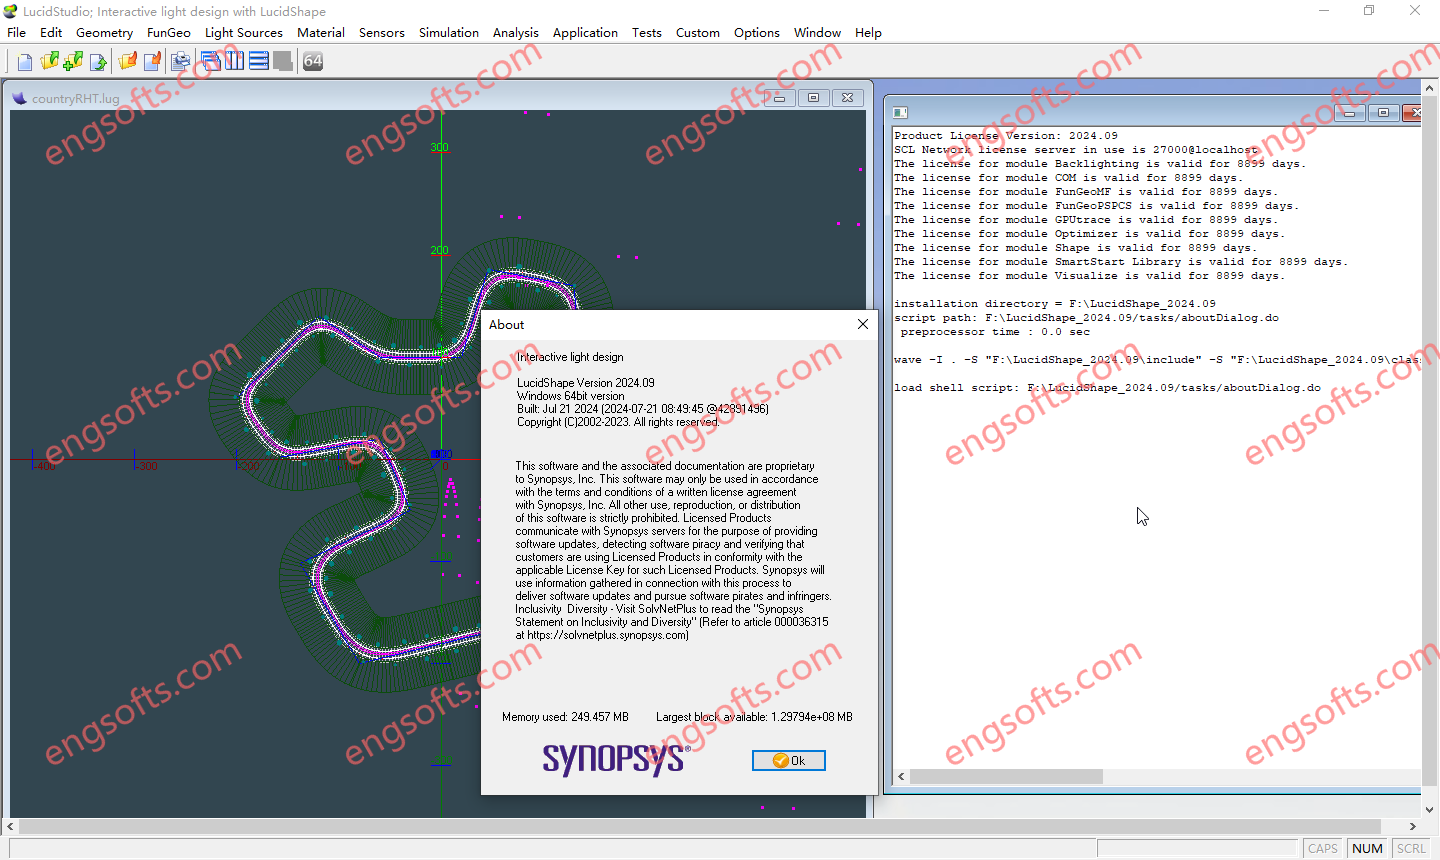Click the 'Built: Jul 21 2024' line
The image size is (1440, 860).
click(643, 409)
